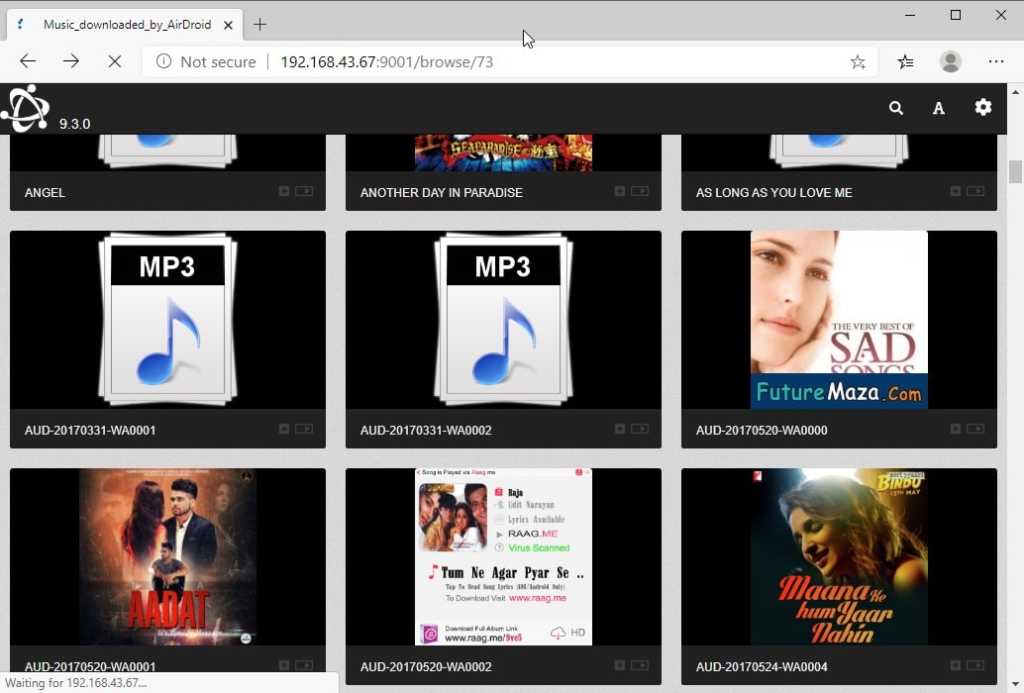Open the AUD-20170520-WA0002 title link

pos(426,667)
